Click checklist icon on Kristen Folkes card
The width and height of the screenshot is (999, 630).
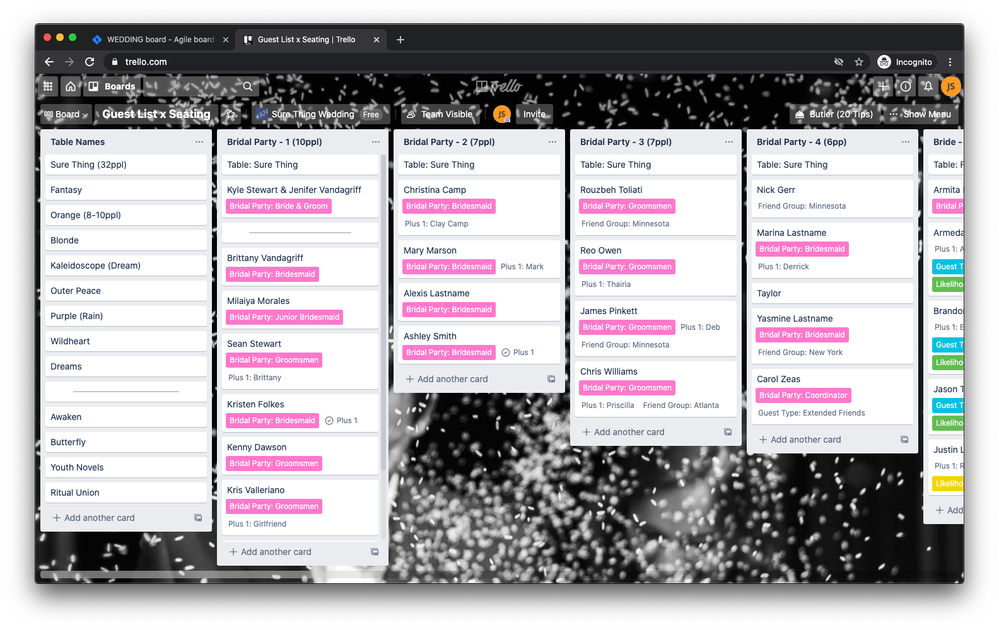[329, 420]
